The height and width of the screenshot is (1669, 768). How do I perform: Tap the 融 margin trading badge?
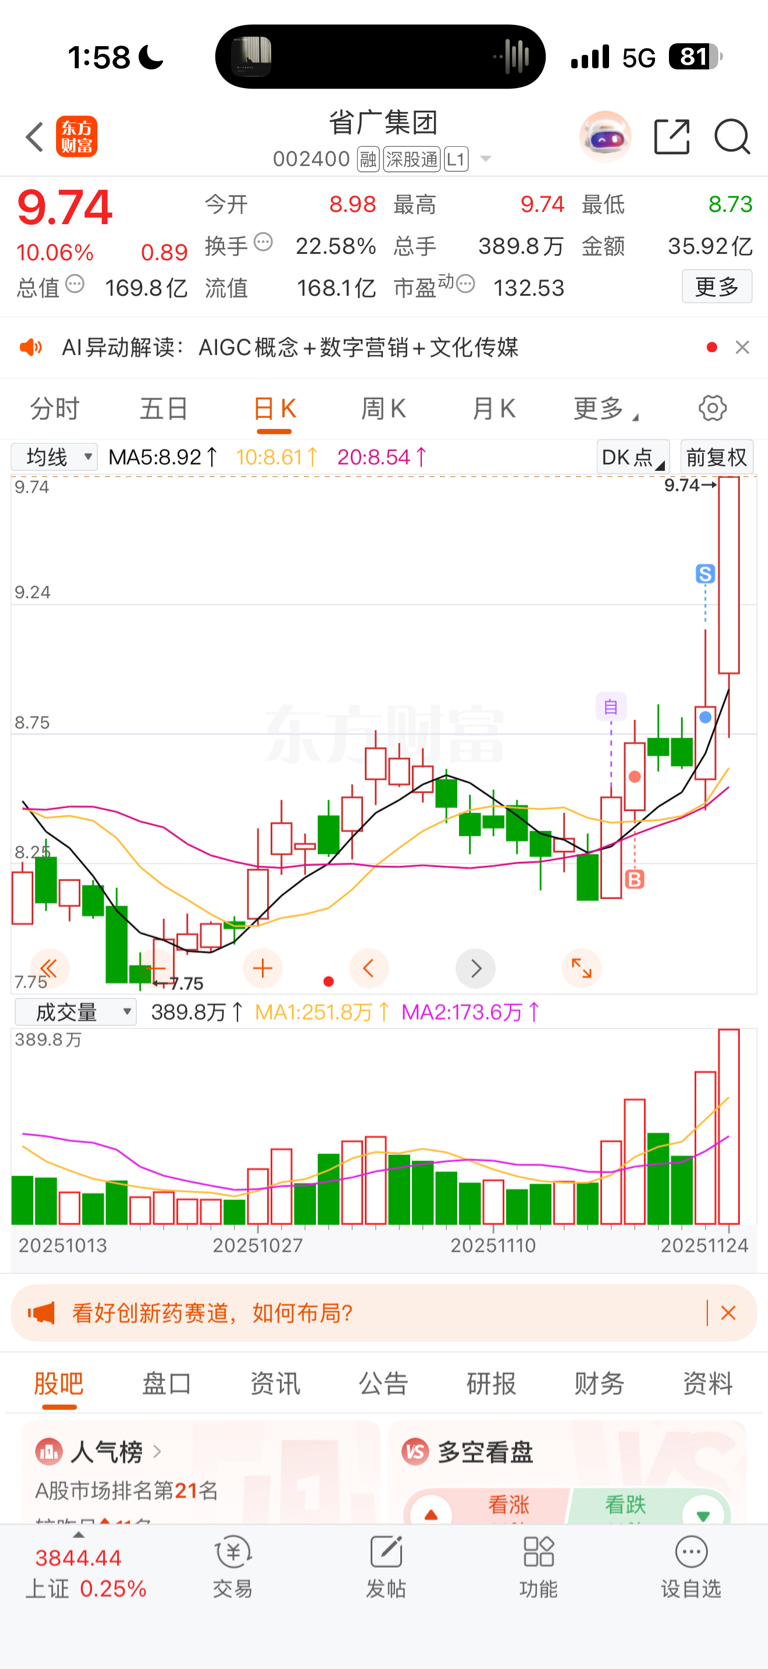click(368, 159)
